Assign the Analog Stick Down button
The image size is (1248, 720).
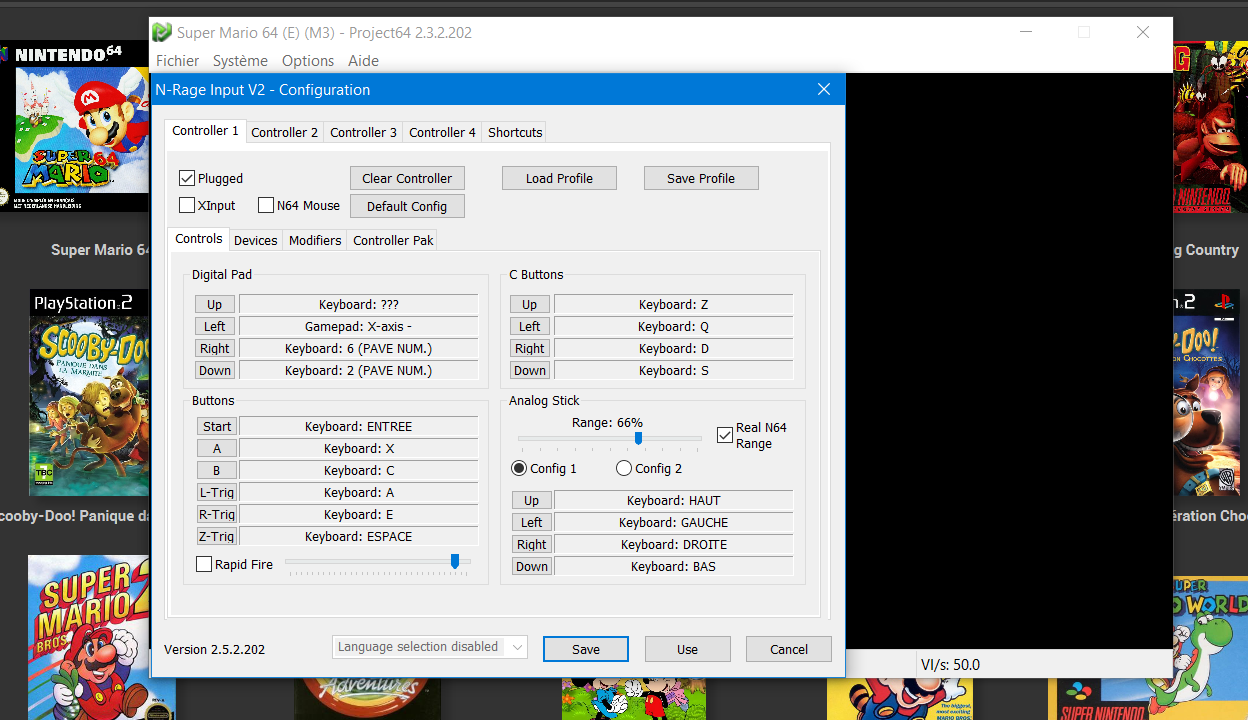(532, 566)
